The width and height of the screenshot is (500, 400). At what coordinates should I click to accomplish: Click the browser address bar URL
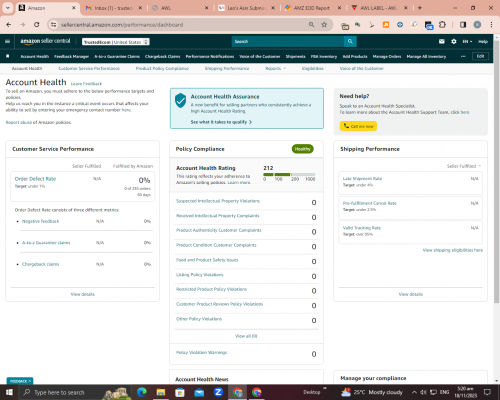coord(122,25)
